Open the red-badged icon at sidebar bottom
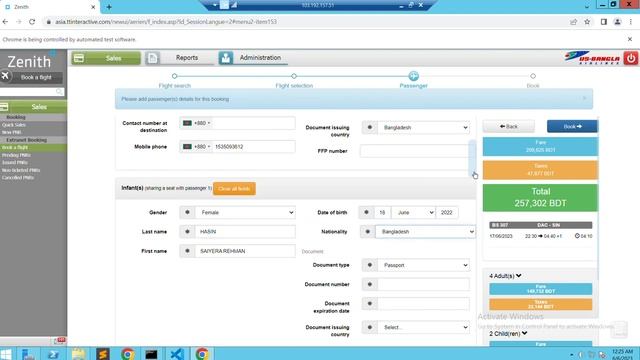 click(60, 340)
